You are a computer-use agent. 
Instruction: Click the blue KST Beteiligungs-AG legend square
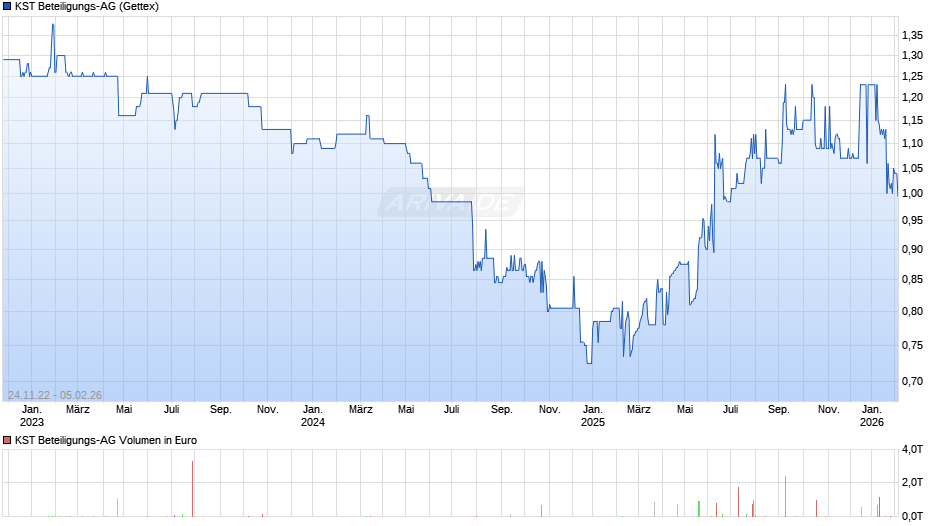[x=7, y=7]
